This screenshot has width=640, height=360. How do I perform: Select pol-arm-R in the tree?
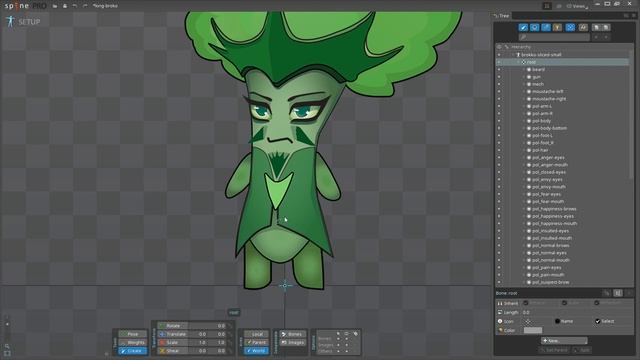coord(542,113)
